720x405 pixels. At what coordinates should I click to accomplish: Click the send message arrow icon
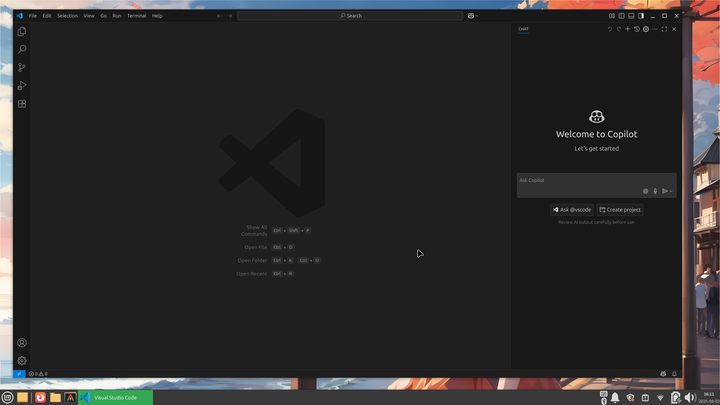coord(664,191)
